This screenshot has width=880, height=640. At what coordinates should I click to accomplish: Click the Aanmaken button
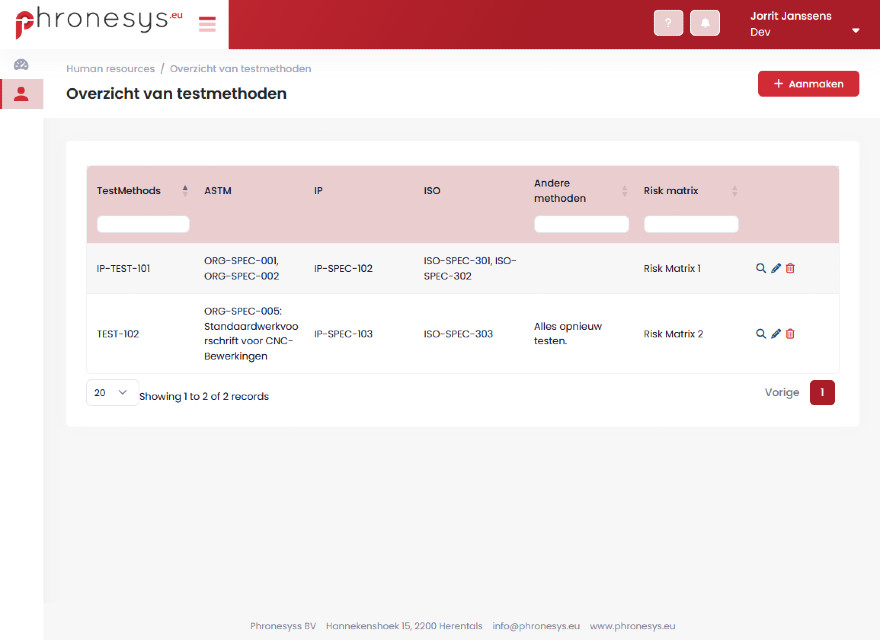pos(808,84)
